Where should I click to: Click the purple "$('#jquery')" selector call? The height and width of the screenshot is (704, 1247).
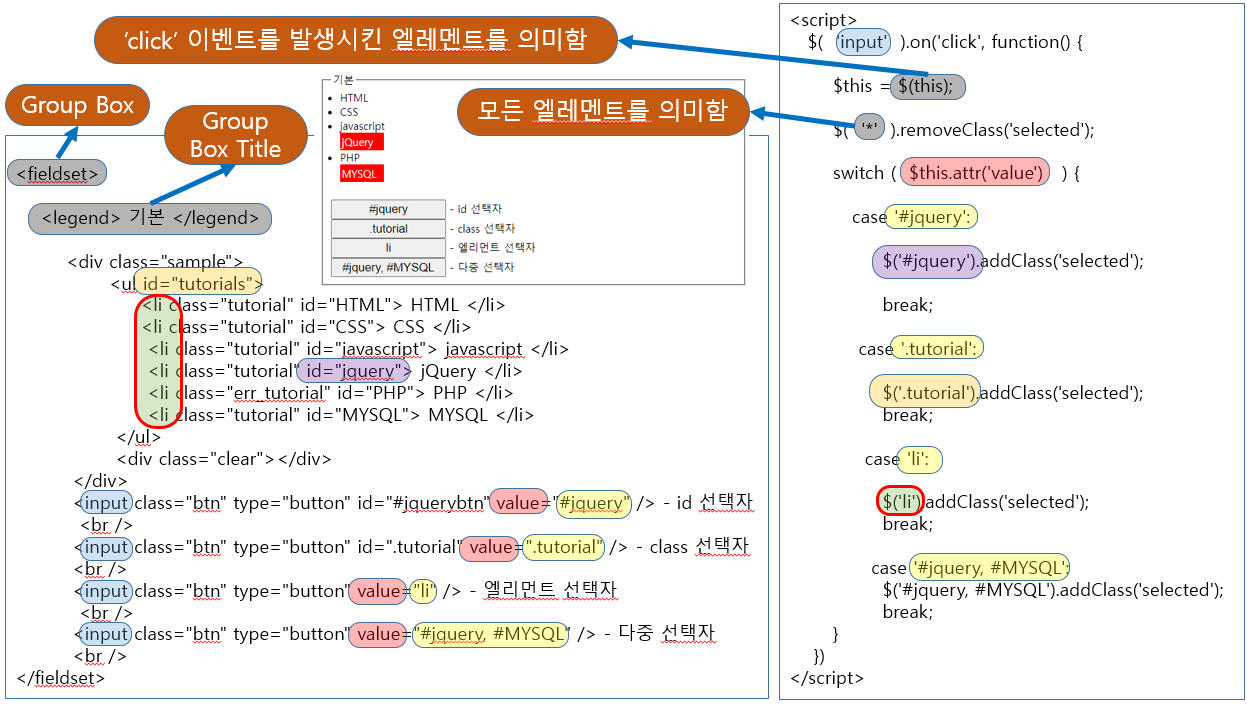(x=928, y=261)
